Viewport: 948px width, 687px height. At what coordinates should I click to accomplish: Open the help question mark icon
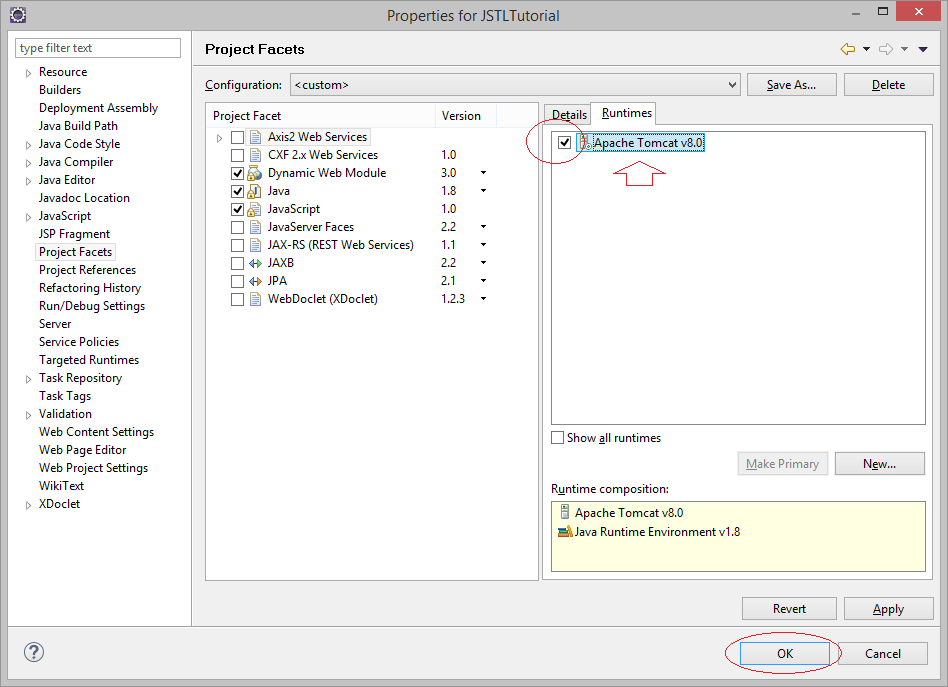coord(34,652)
